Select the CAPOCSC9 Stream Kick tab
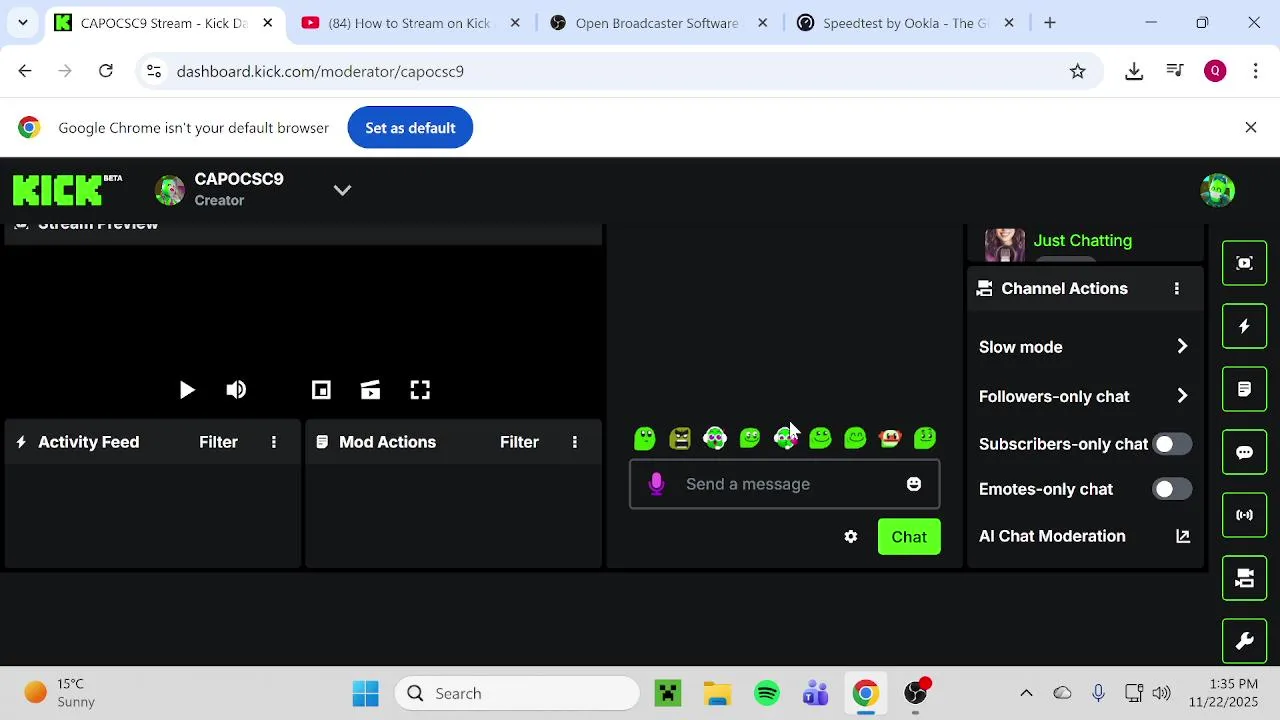This screenshot has width=1280, height=720. pos(163,23)
